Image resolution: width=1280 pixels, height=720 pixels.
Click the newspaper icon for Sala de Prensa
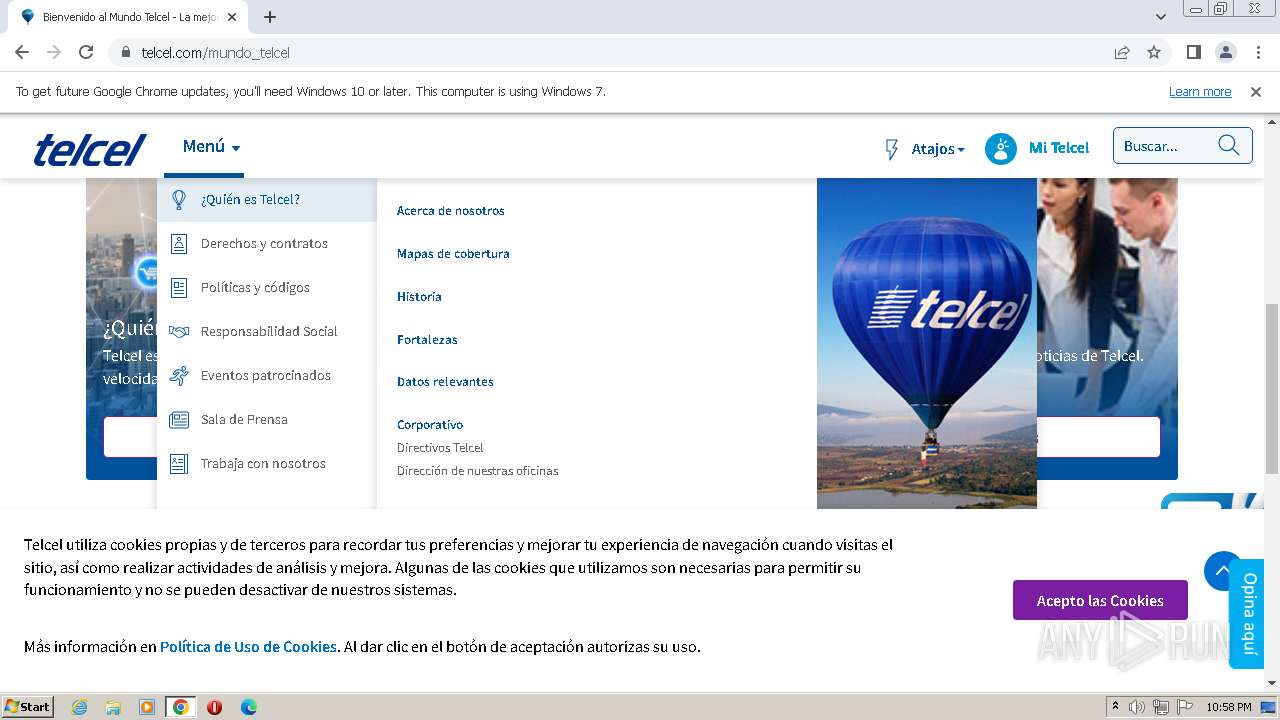pos(179,420)
